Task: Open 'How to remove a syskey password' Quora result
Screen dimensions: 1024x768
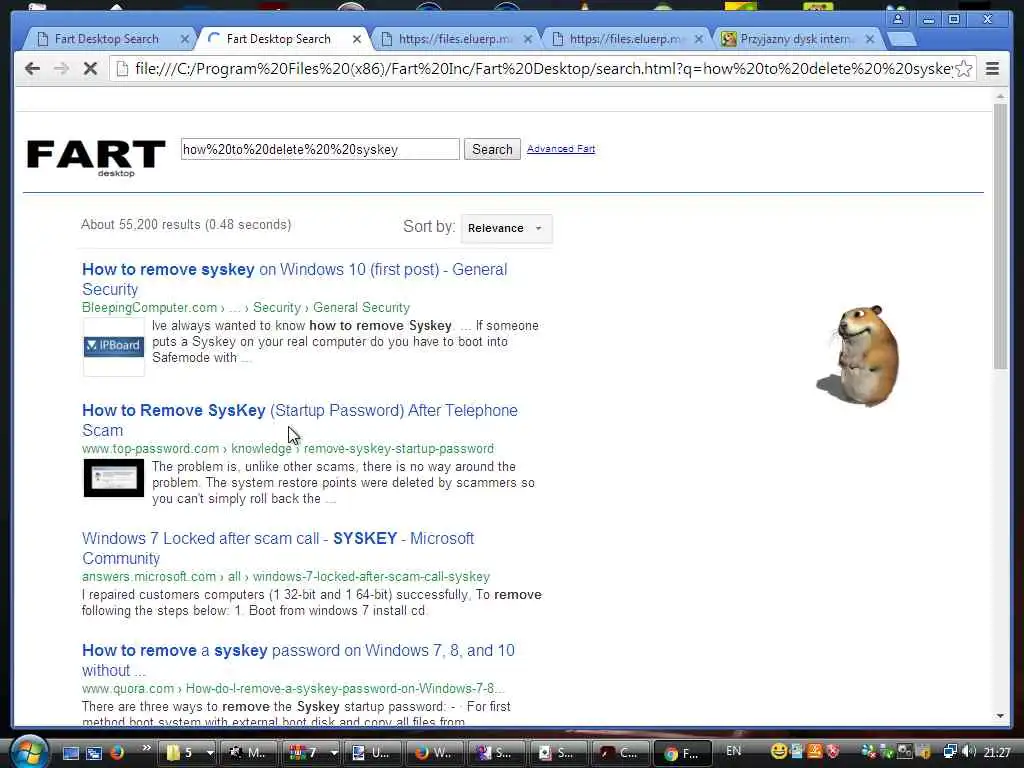Action: point(298,660)
